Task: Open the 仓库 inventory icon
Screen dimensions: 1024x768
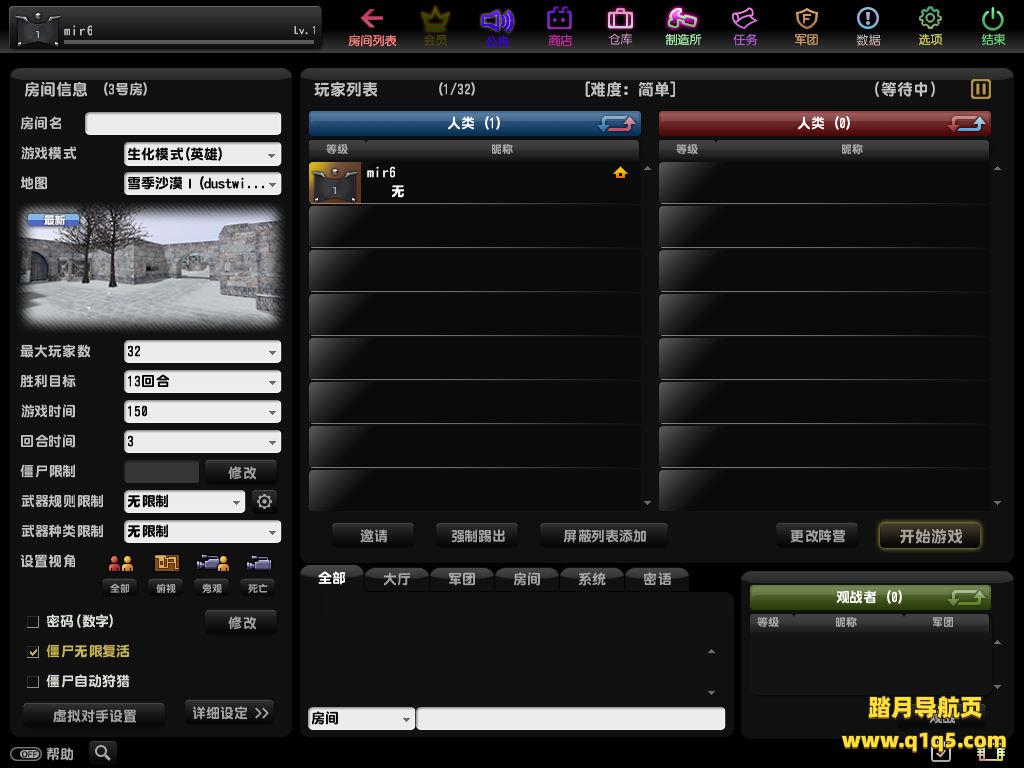Action: click(620, 26)
